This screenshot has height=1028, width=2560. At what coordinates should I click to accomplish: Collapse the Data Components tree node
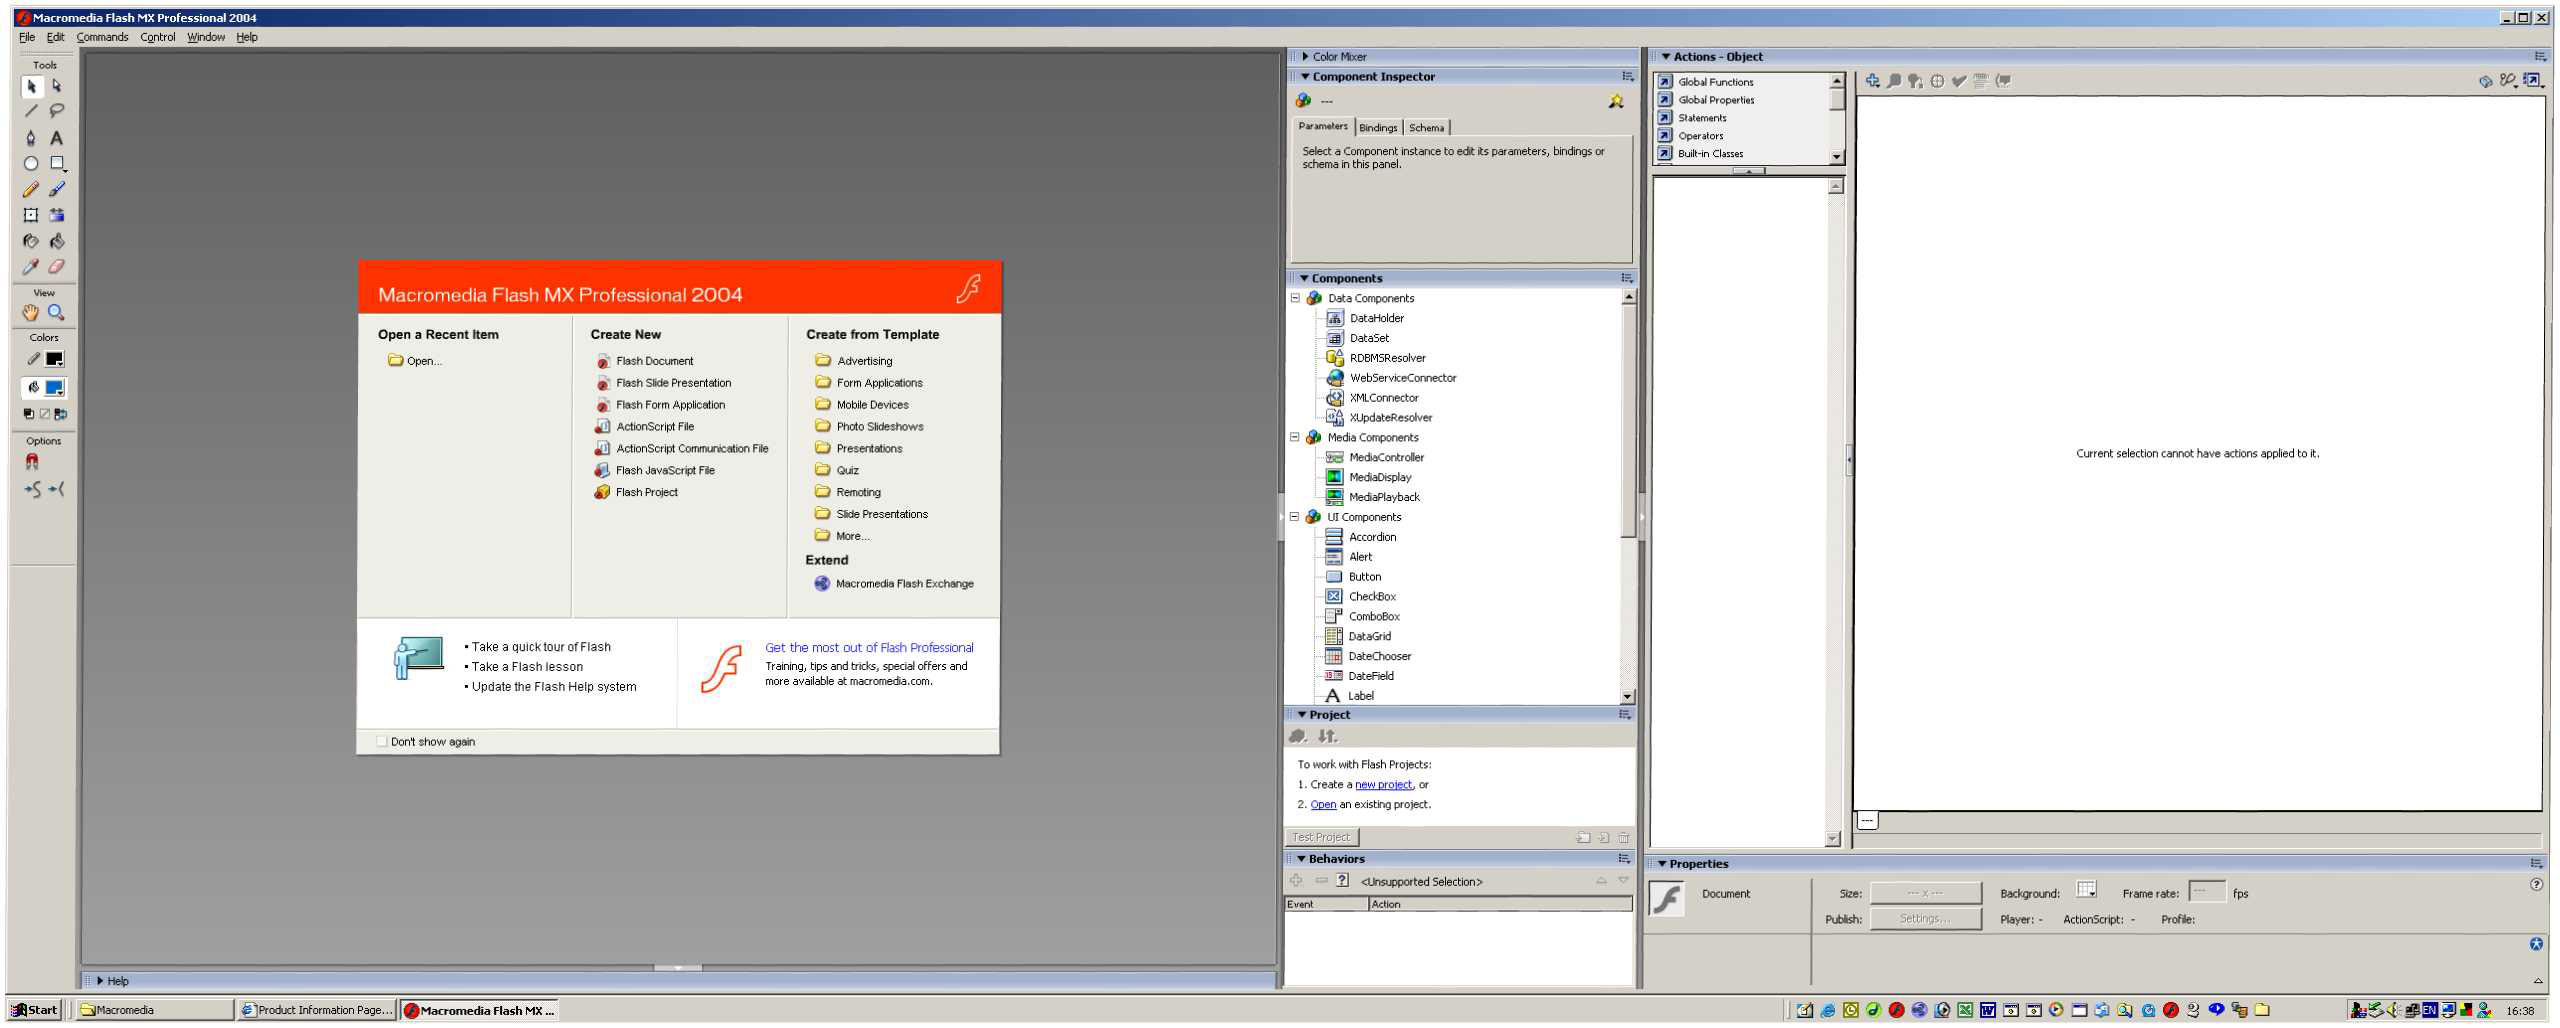pyautogui.click(x=1295, y=299)
